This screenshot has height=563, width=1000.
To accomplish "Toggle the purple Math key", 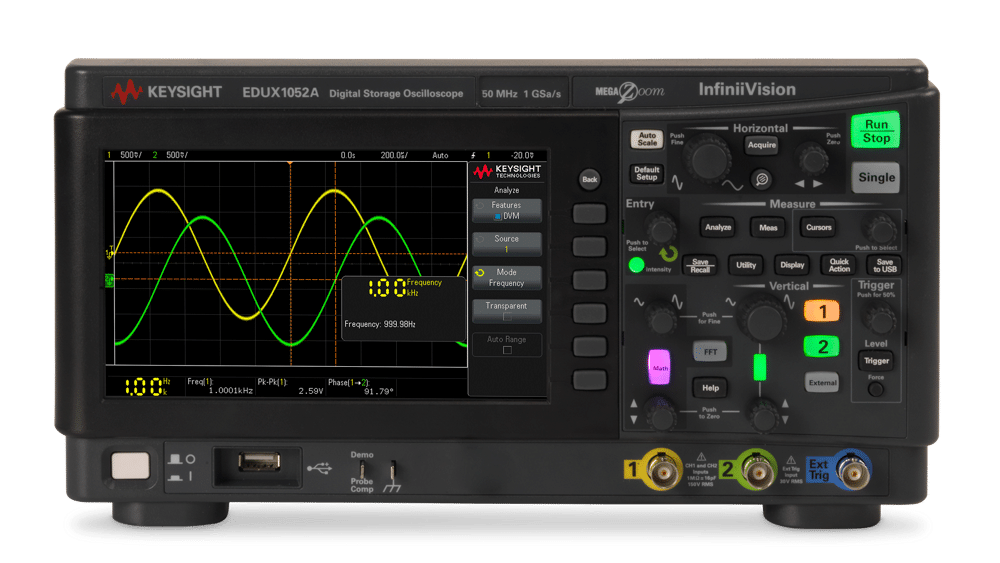I will [x=659, y=367].
